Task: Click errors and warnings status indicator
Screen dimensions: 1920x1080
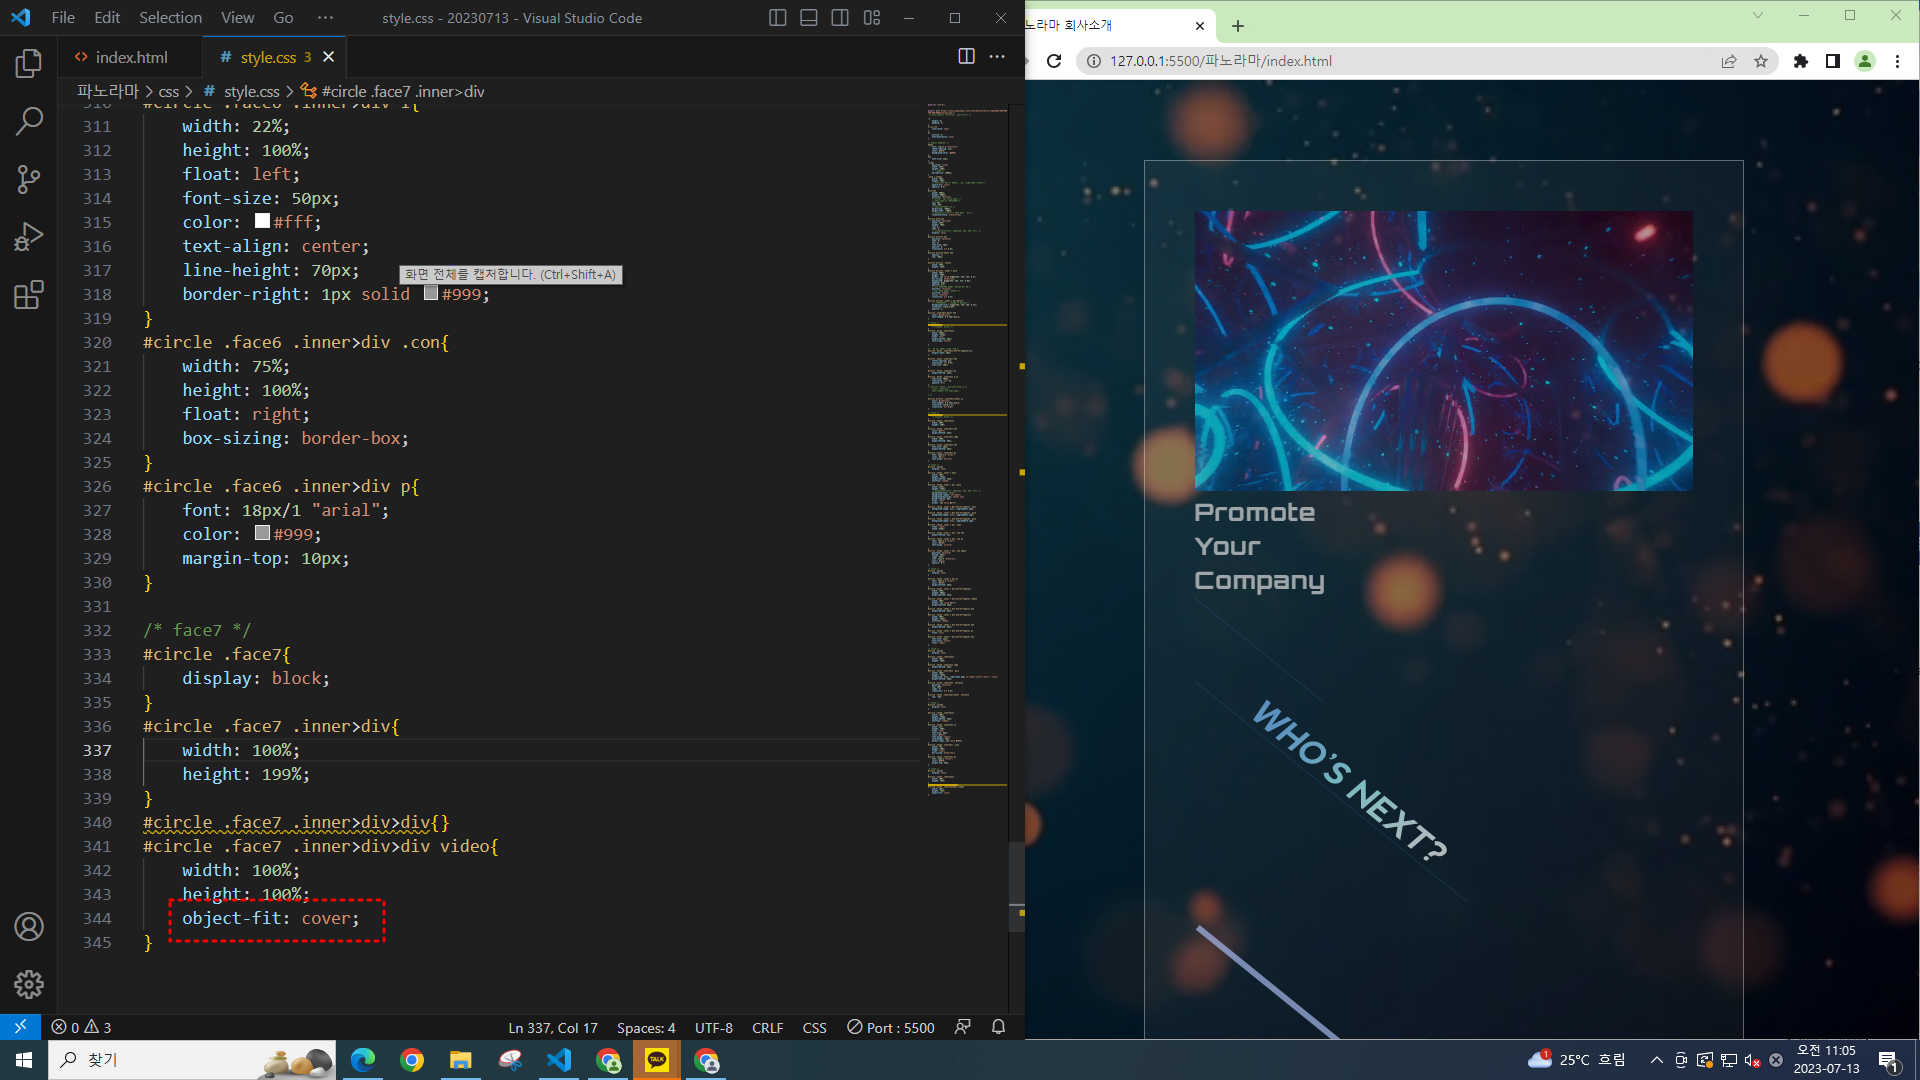Action: tap(82, 1028)
